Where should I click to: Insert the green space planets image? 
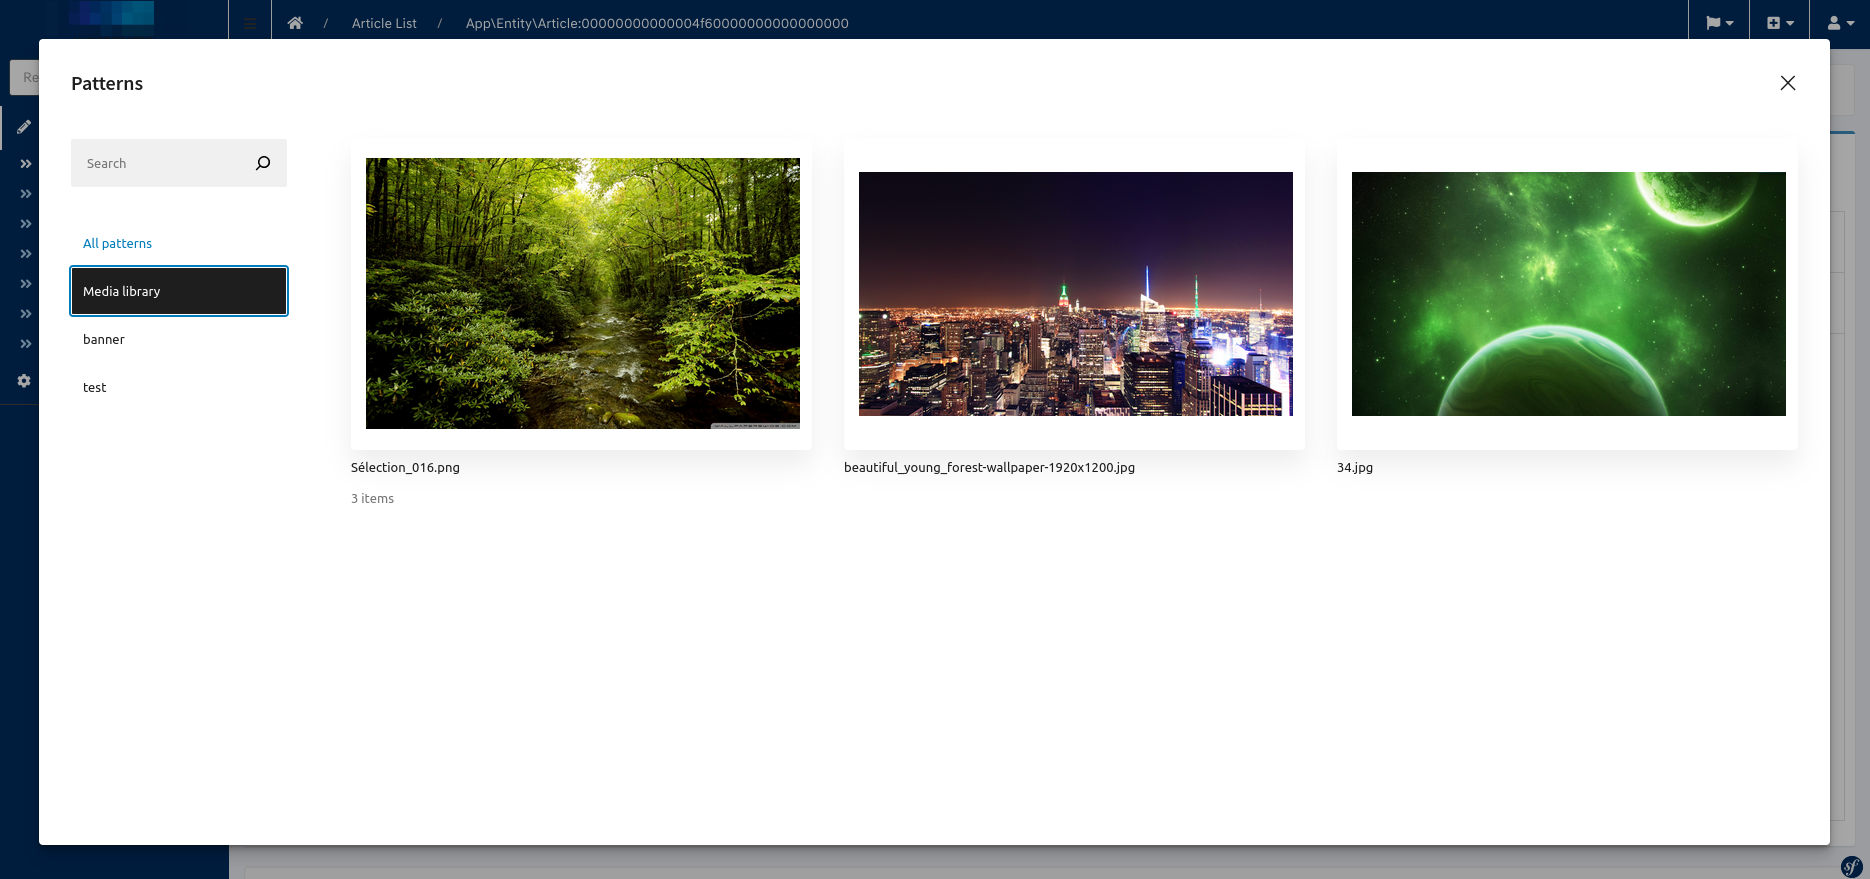pyautogui.click(x=1568, y=293)
